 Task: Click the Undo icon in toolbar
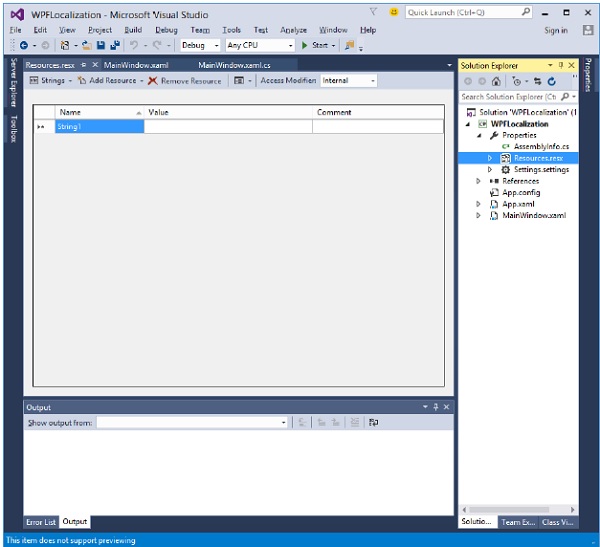tap(134, 46)
